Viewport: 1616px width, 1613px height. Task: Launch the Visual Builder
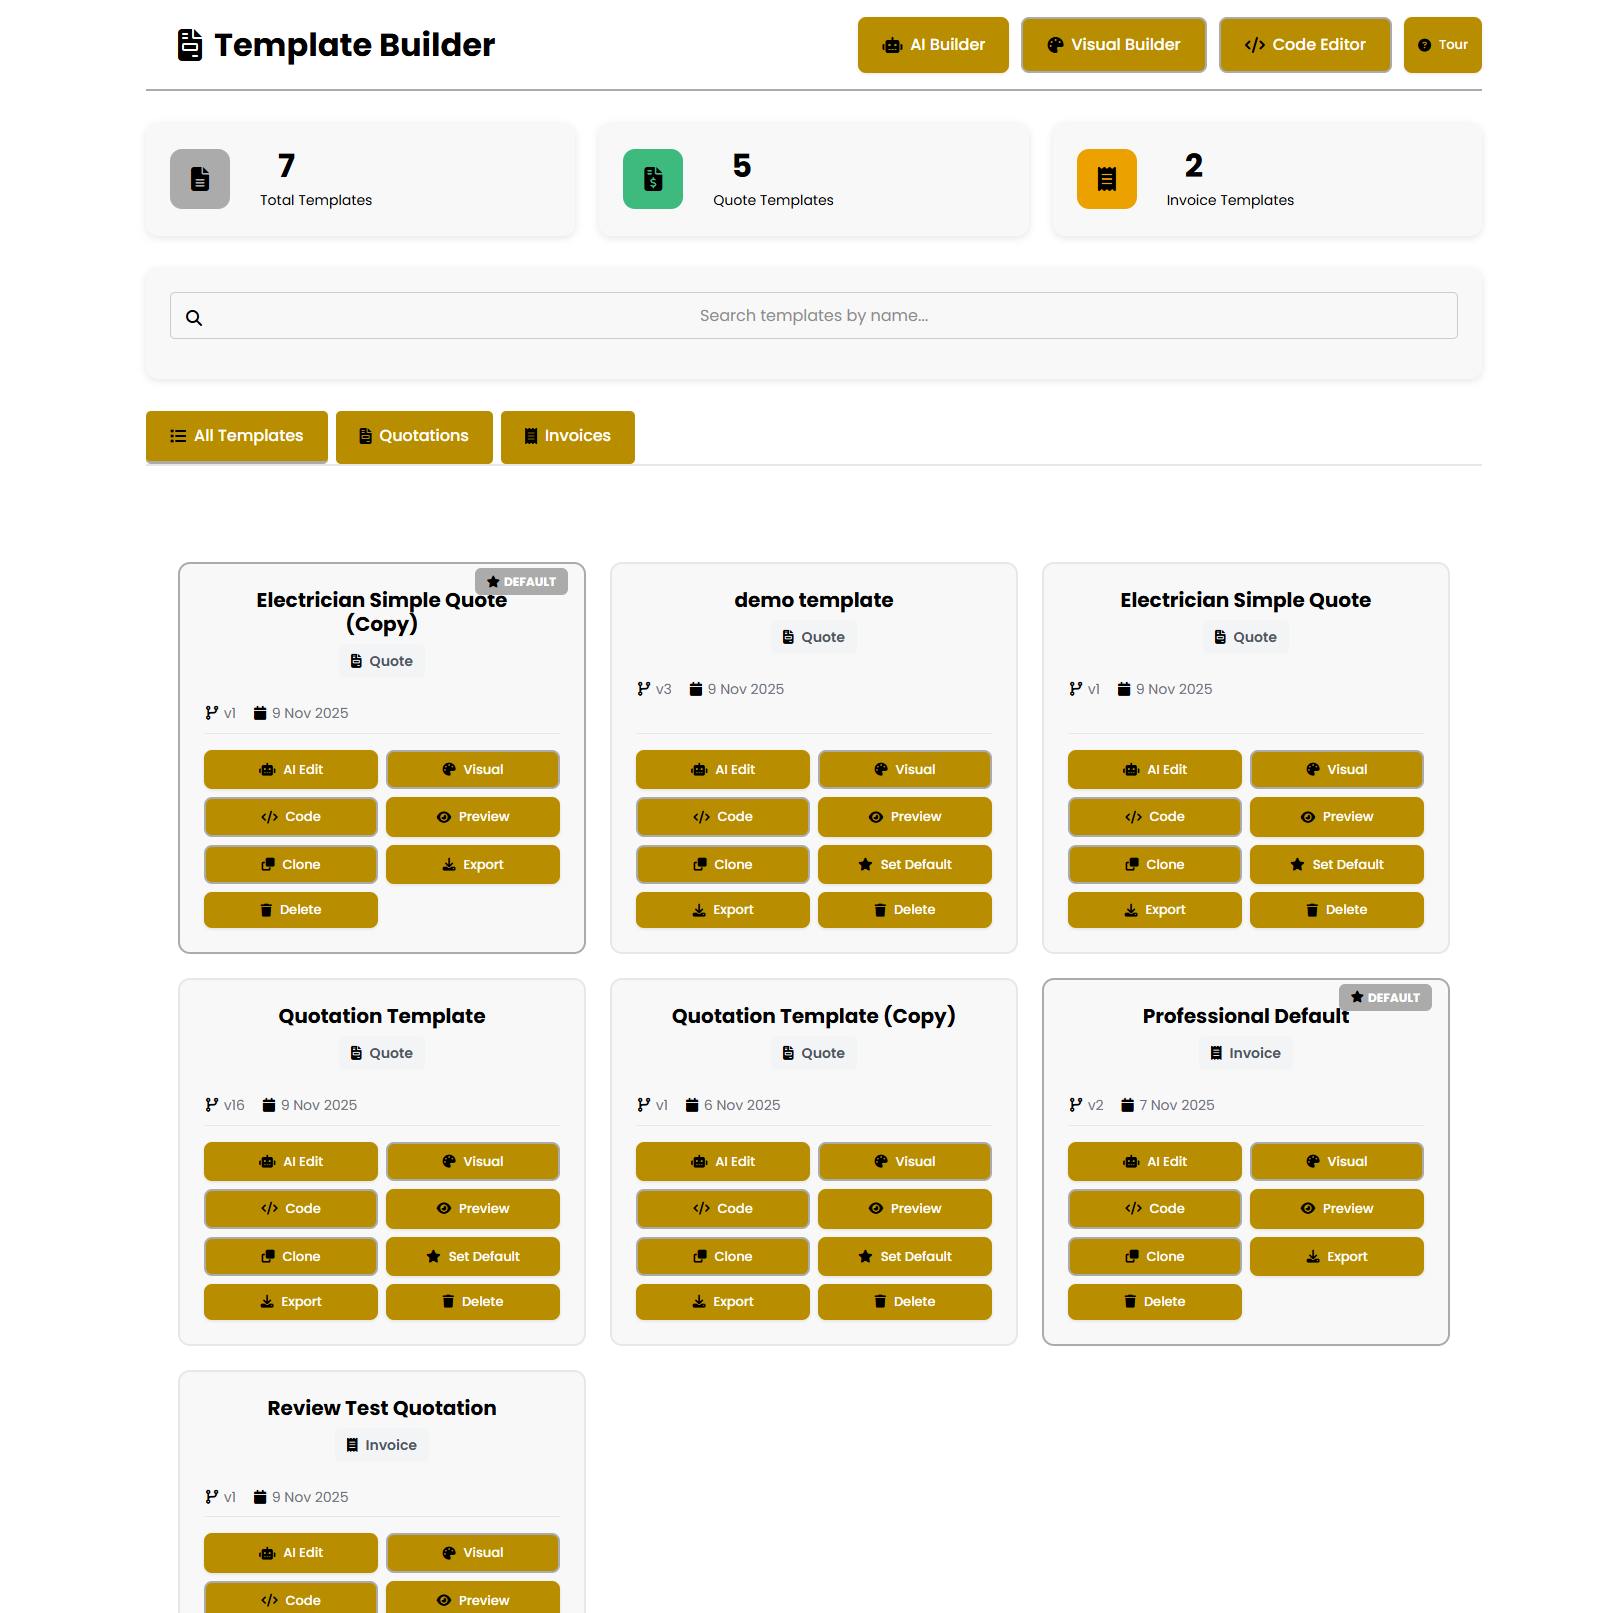pos(1113,44)
